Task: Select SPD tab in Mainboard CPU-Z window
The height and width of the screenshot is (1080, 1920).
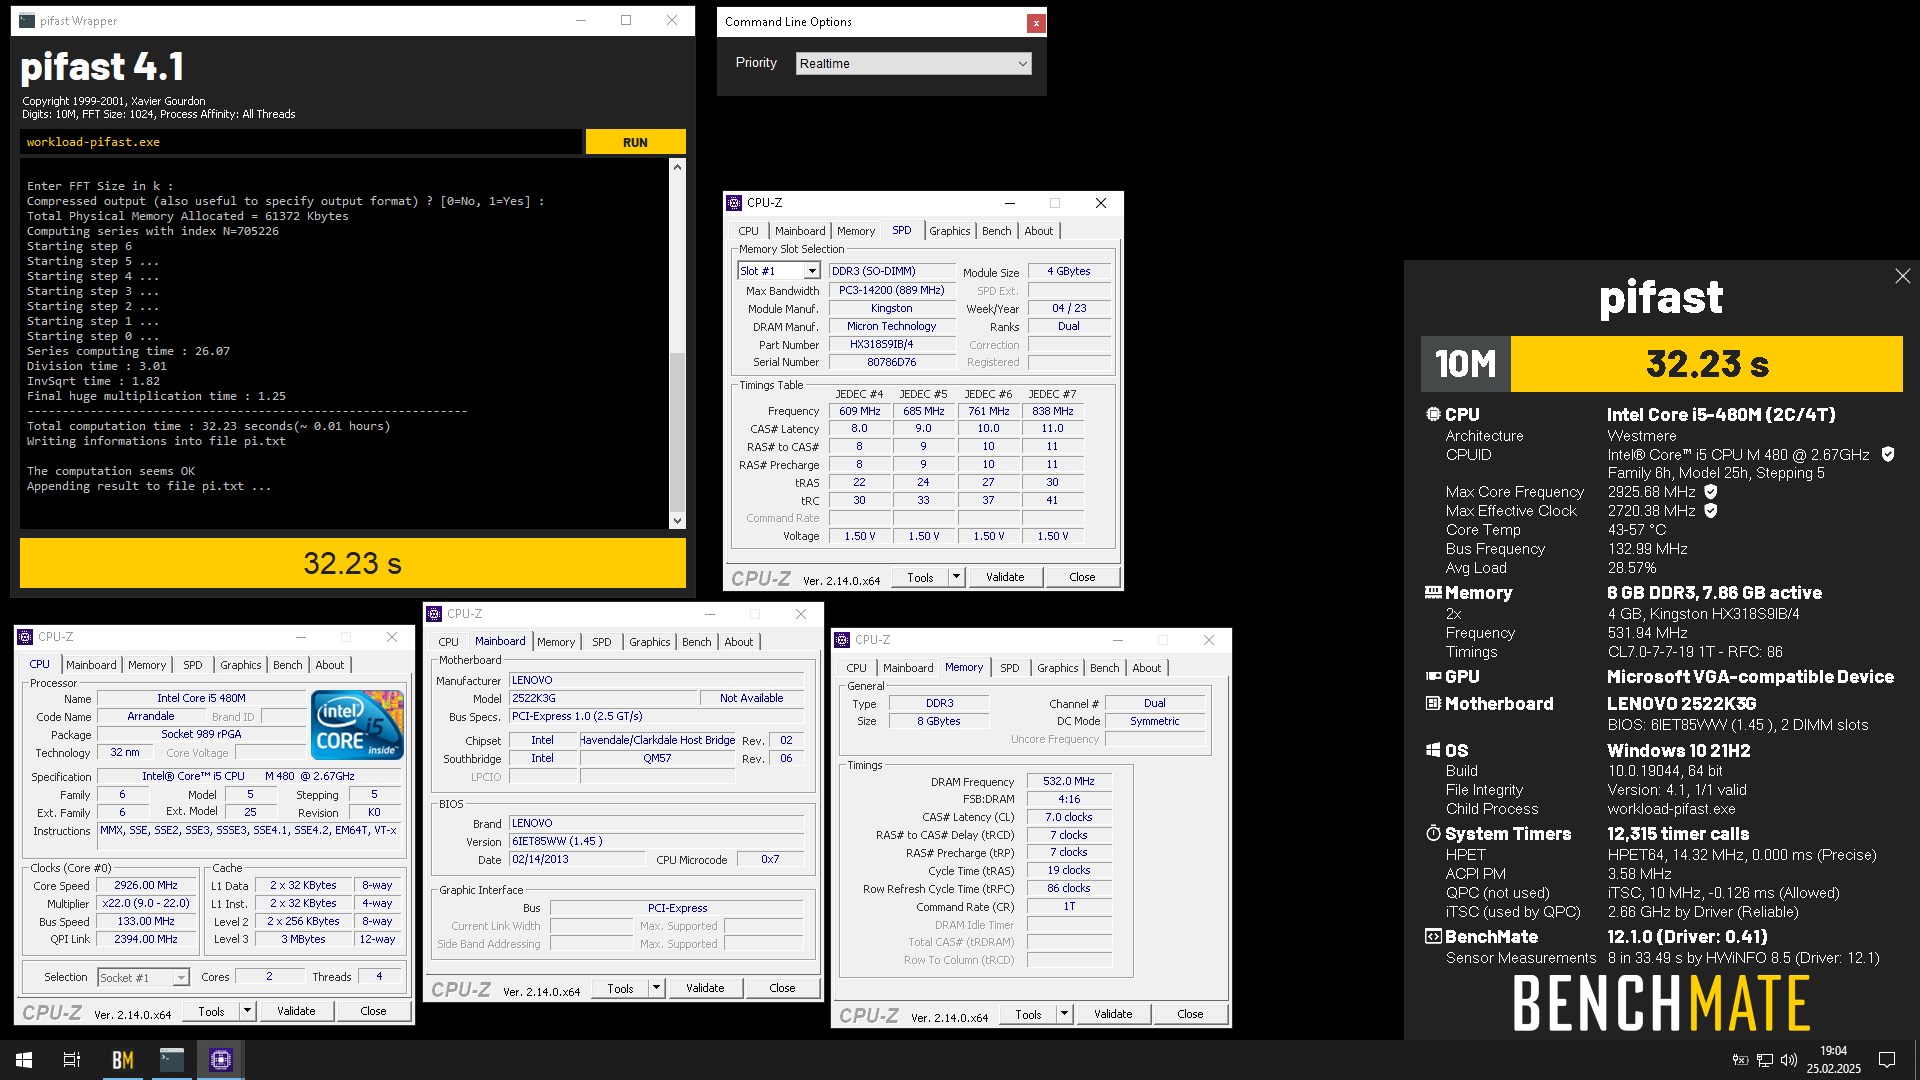Action: click(x=601, y=642)
